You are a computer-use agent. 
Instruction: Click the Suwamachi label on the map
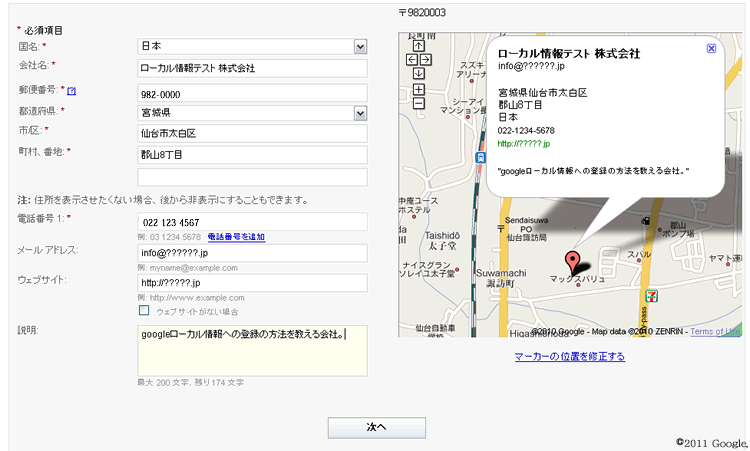501,273
